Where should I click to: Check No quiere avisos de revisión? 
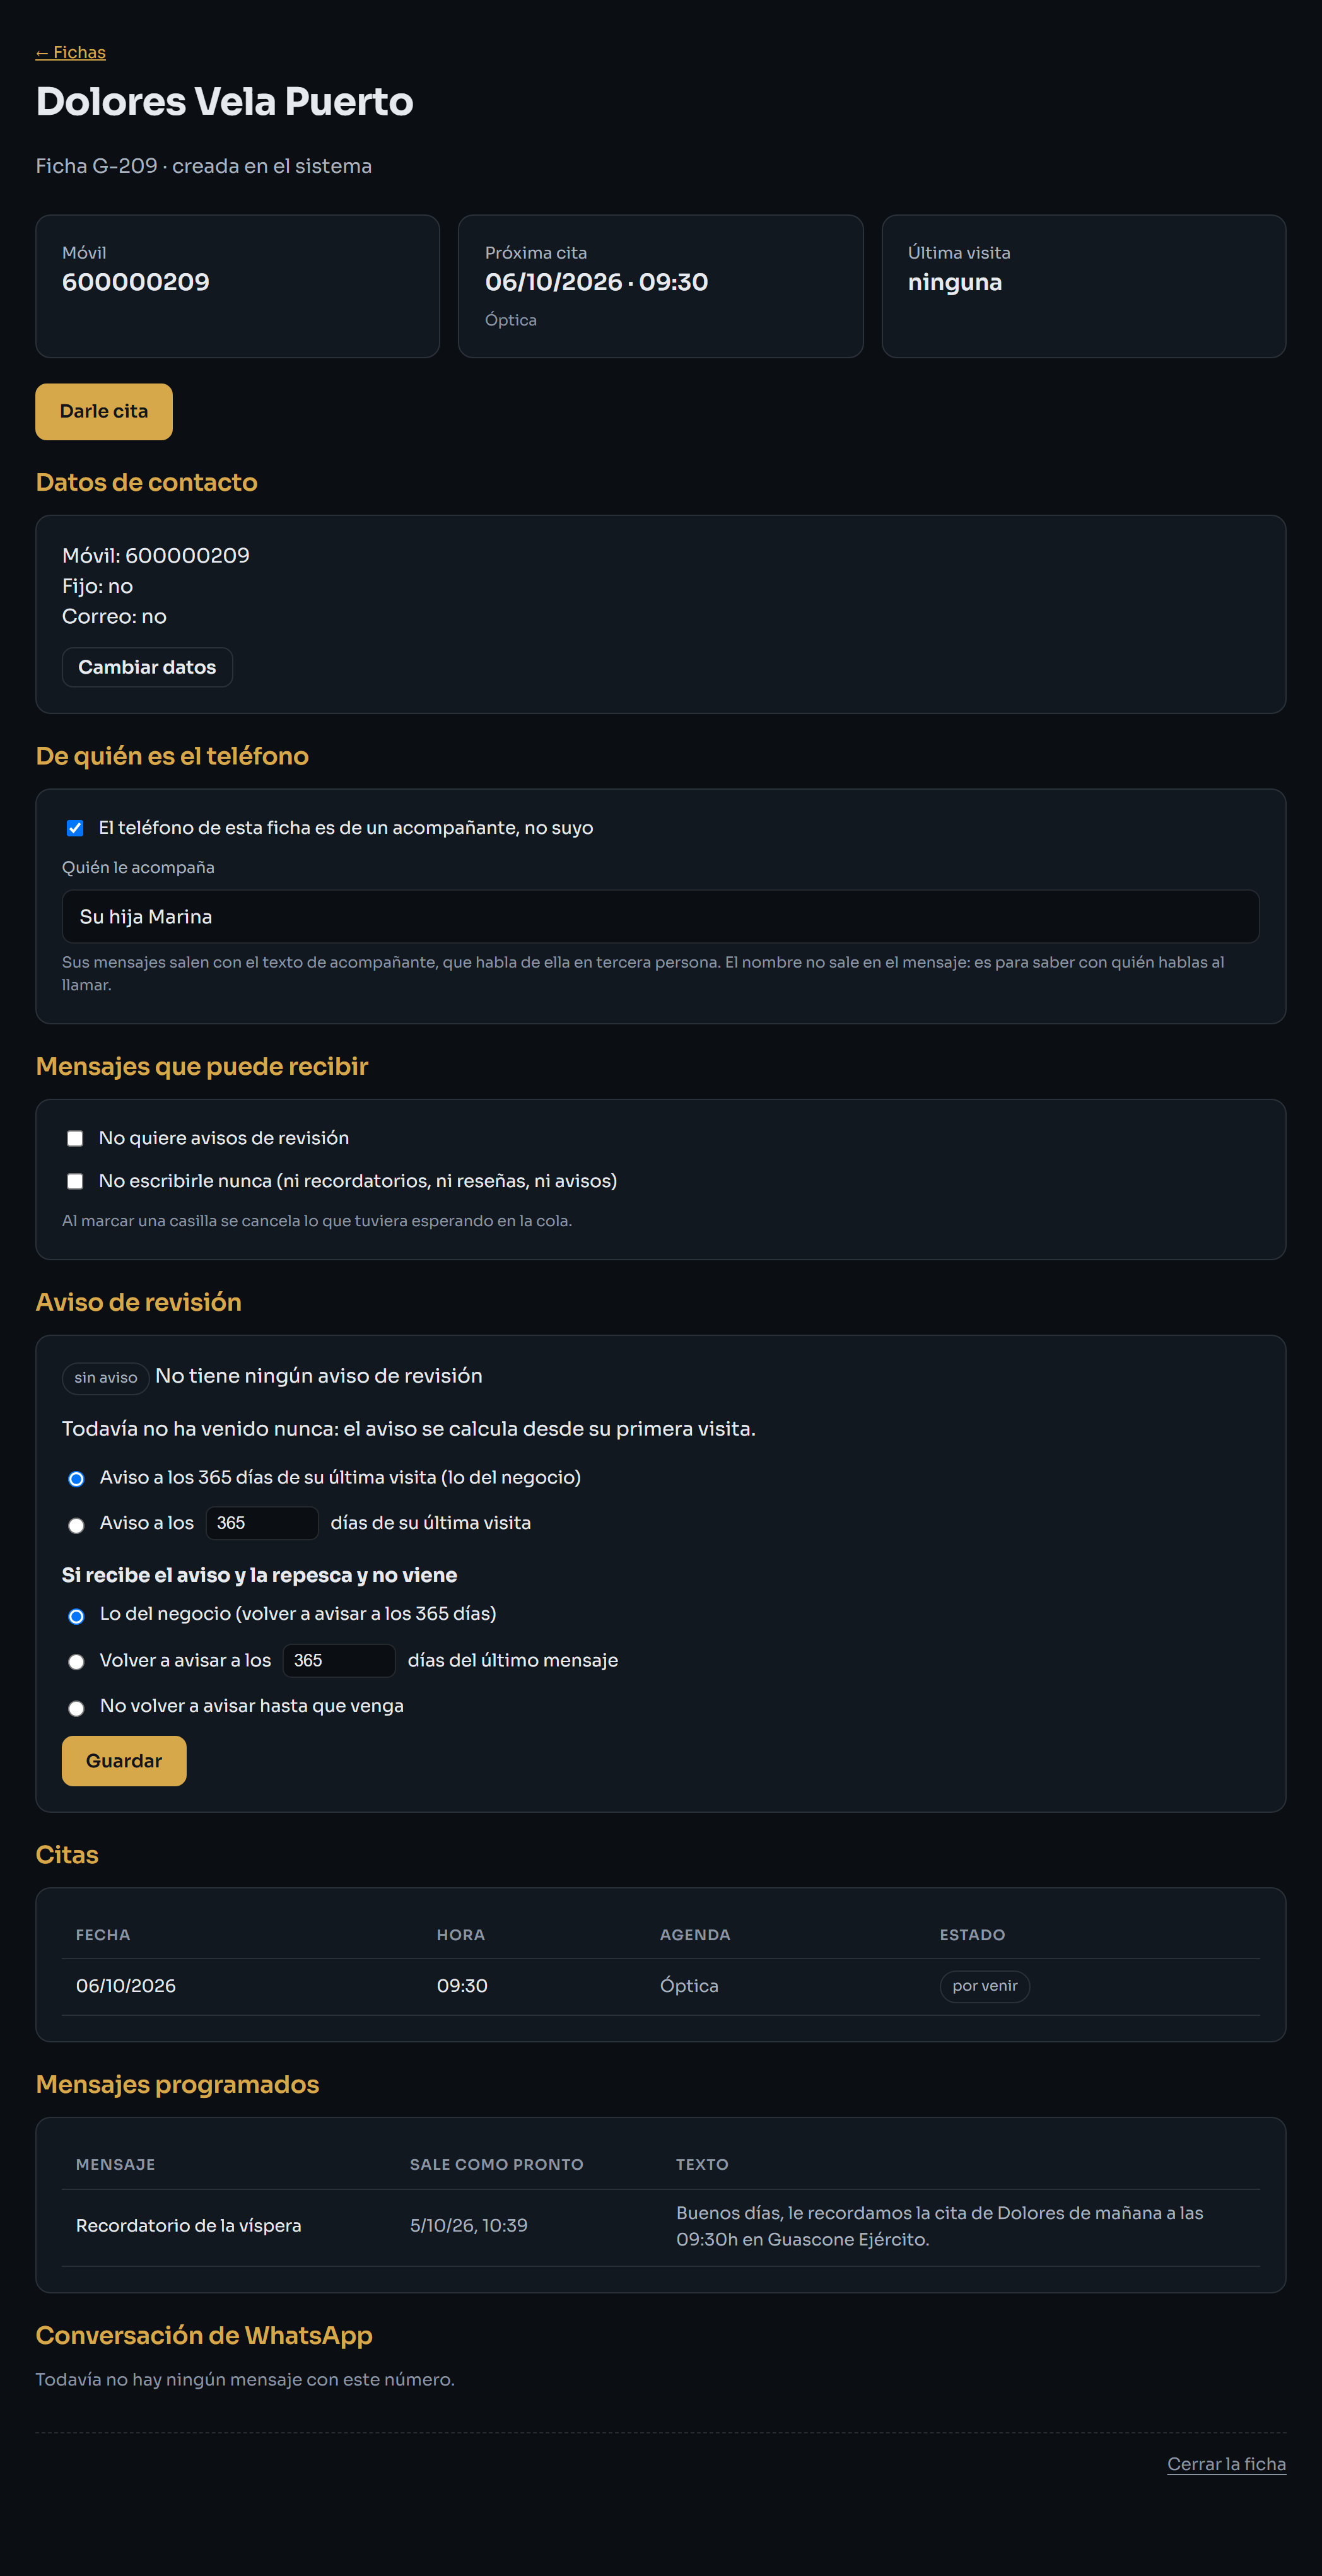[x=75, y=1138]
